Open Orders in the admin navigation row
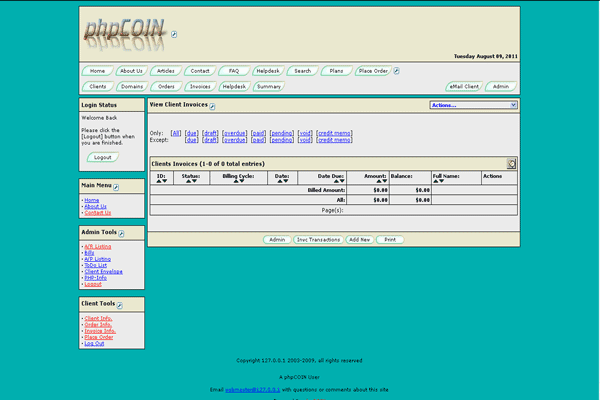600x400 pixels. (166, 87)
